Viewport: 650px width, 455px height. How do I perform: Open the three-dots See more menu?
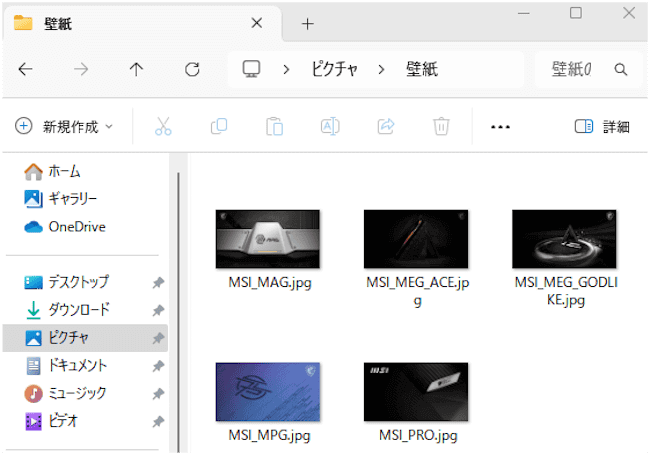click(500, 127)
